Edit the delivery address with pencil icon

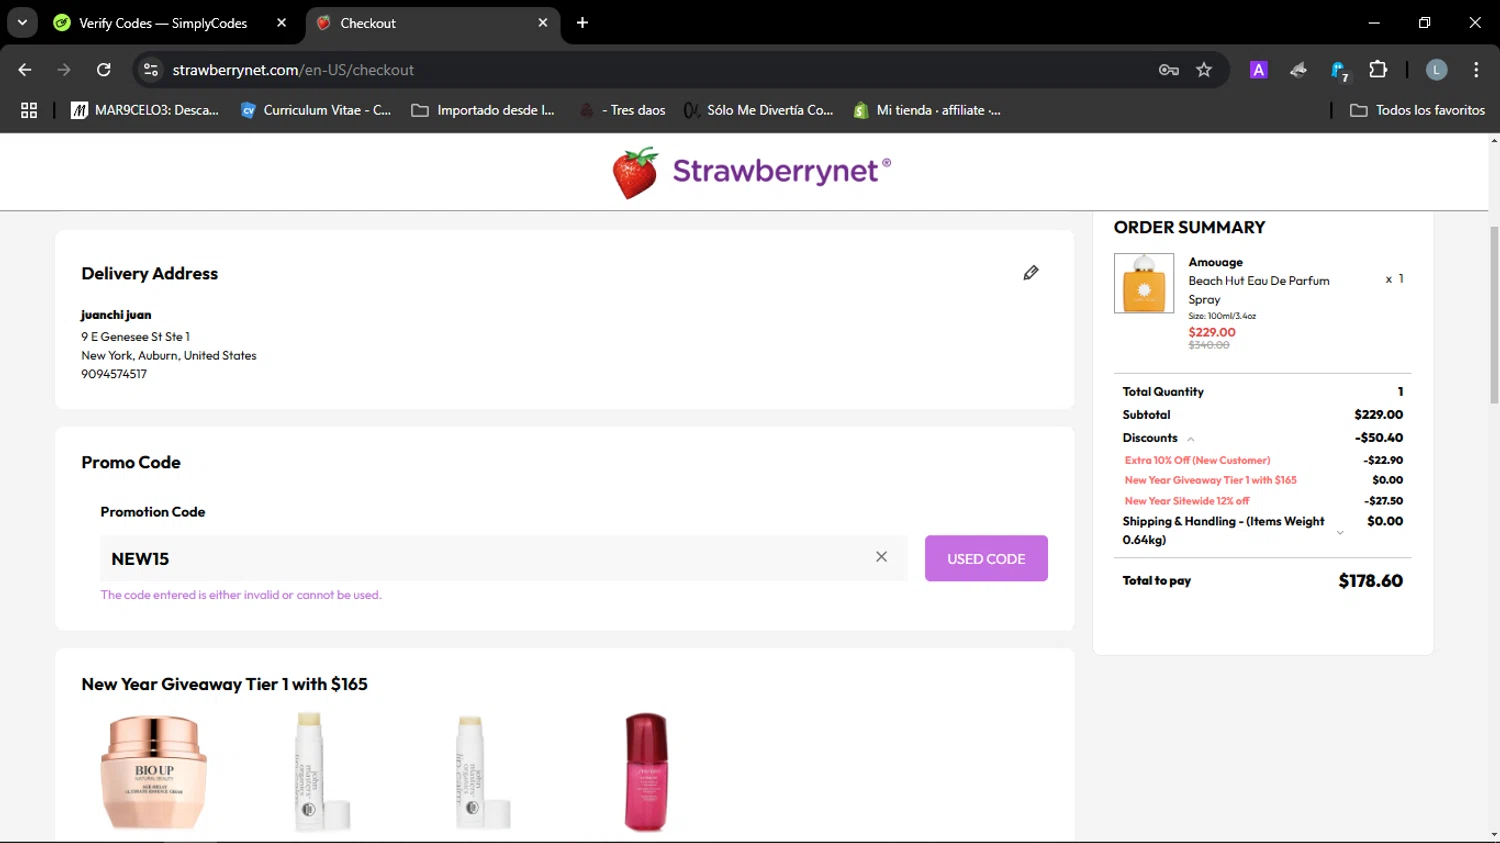1031,273
